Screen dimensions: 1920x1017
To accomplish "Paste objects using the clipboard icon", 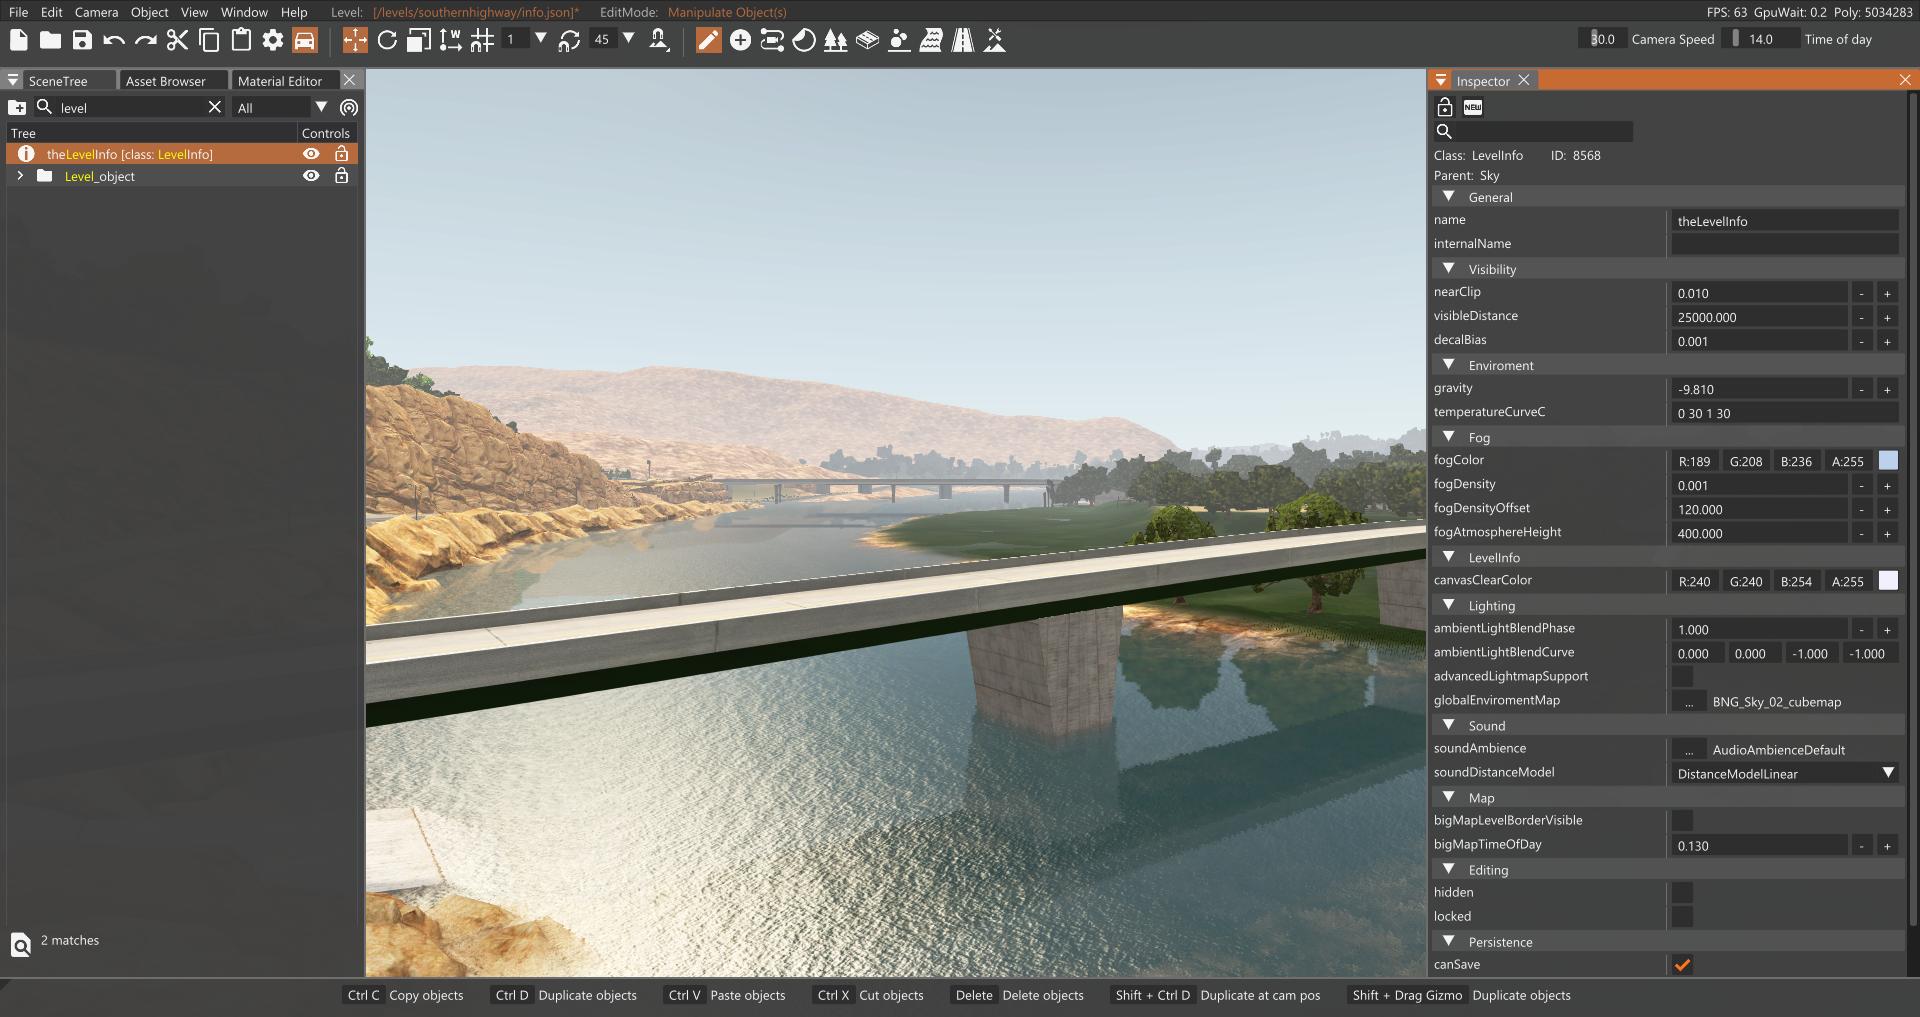I will (241, 40).
